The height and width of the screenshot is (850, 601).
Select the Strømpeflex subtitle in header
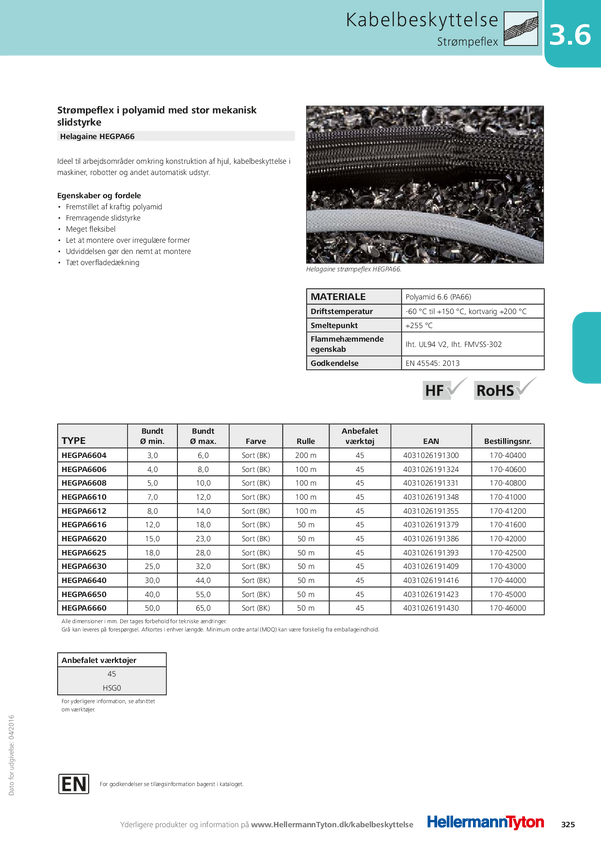coord(467,41)
